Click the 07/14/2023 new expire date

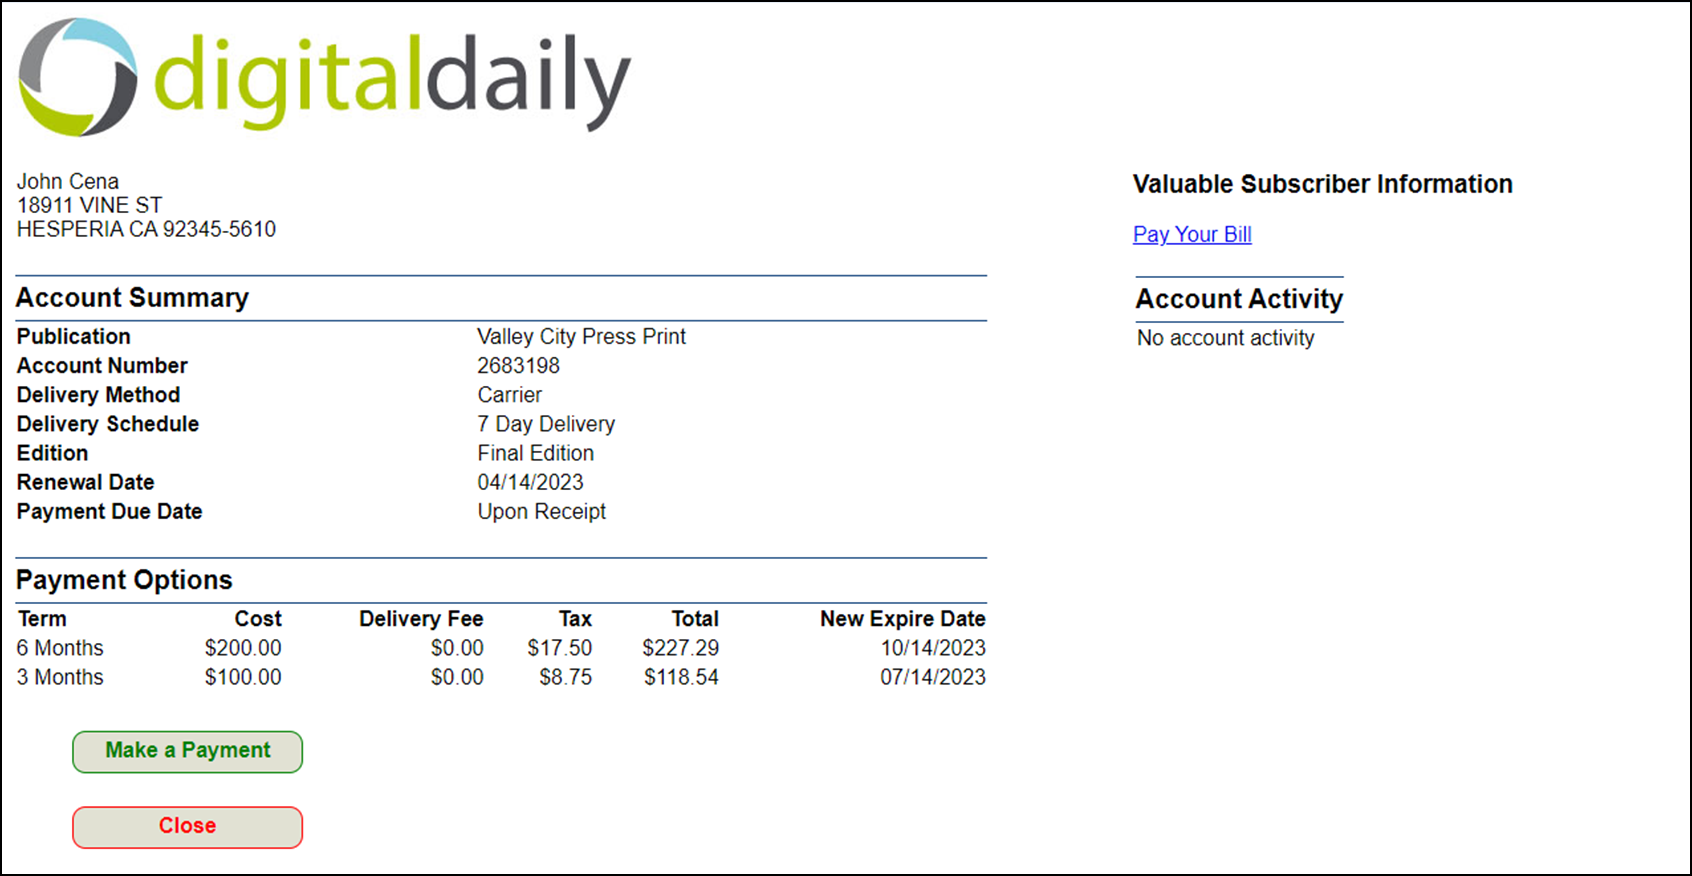(x=932, y=677)
